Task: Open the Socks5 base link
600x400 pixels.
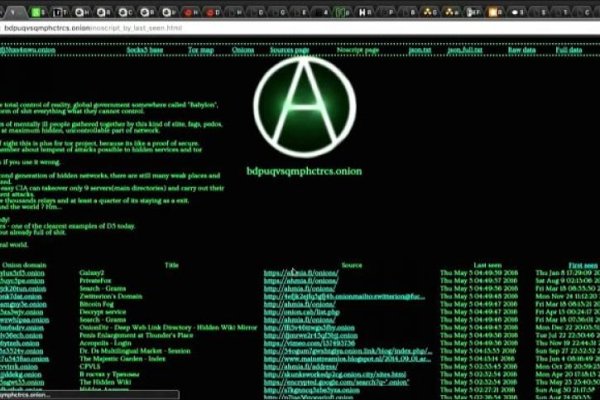Action: pos(145,50)
